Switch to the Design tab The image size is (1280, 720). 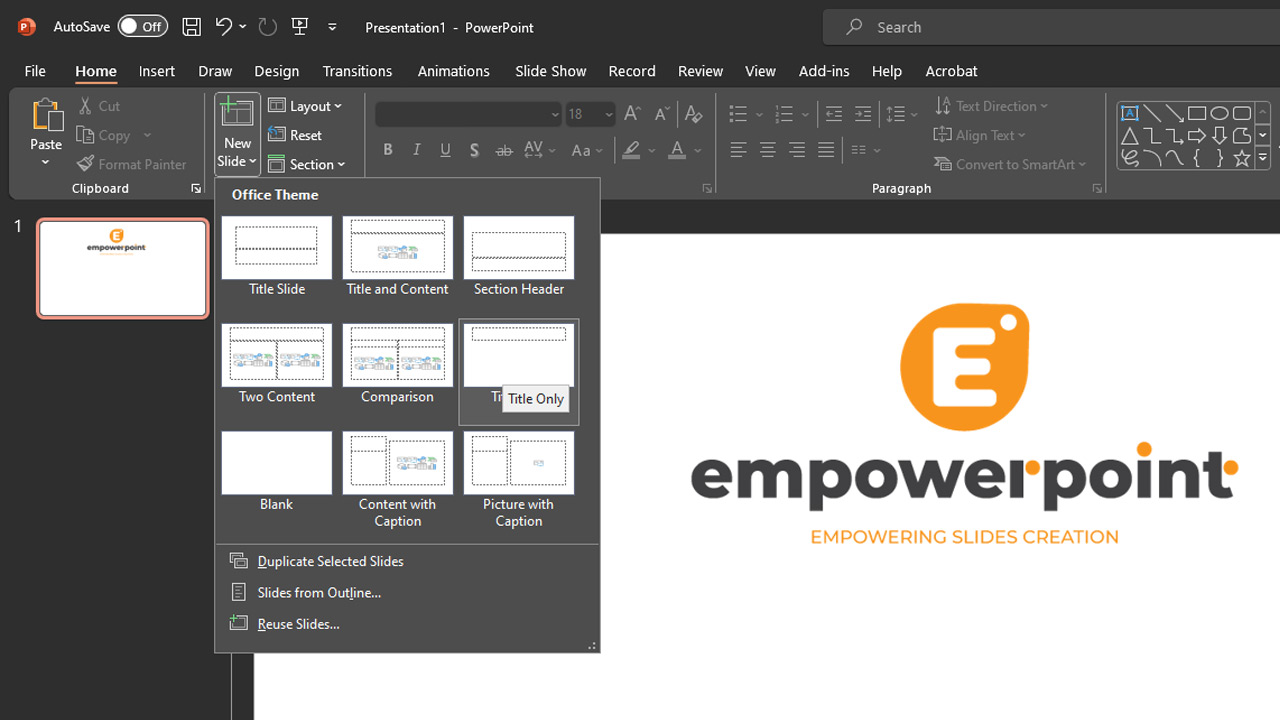tap(277, 71)
